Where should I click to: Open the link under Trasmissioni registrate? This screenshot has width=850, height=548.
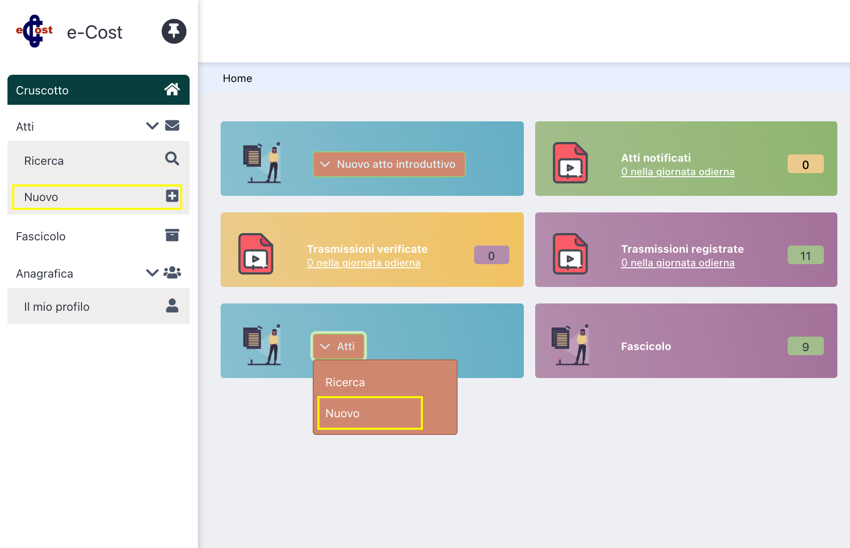click(x=677, y=263)
